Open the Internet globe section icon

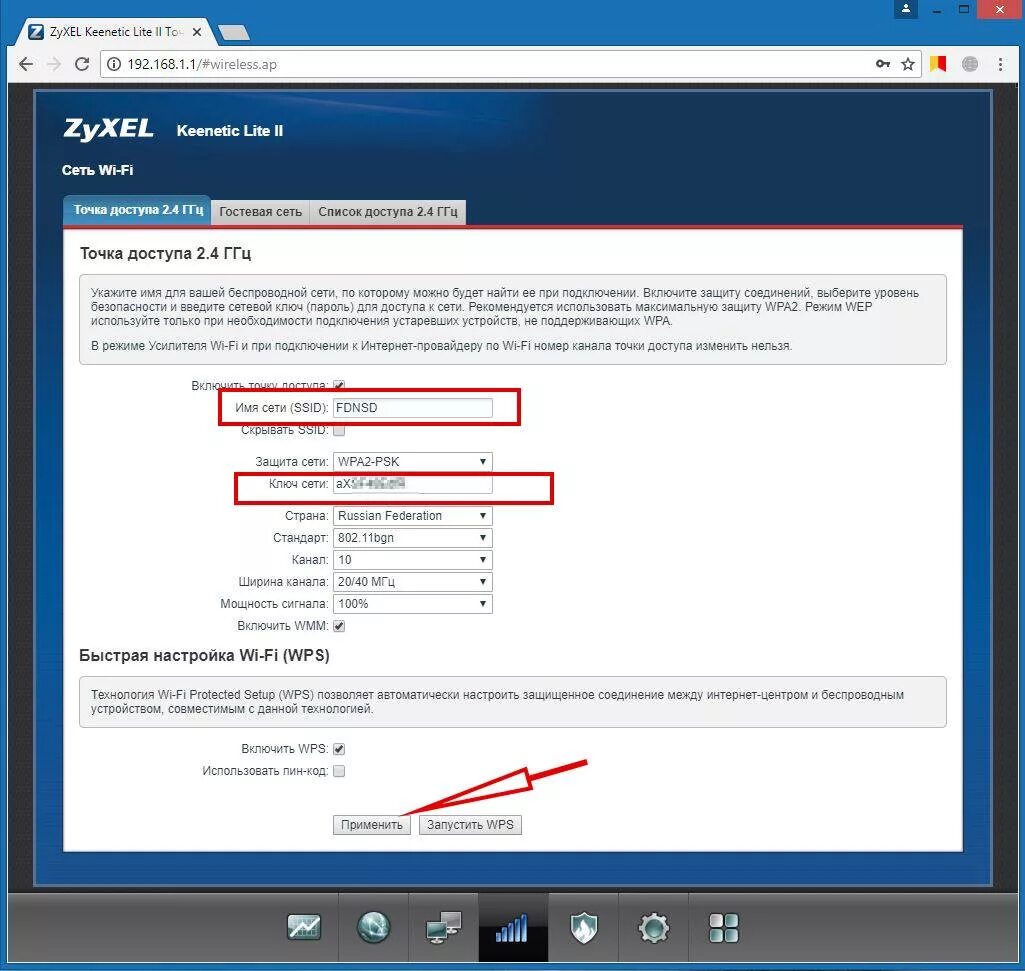point(373,927)
